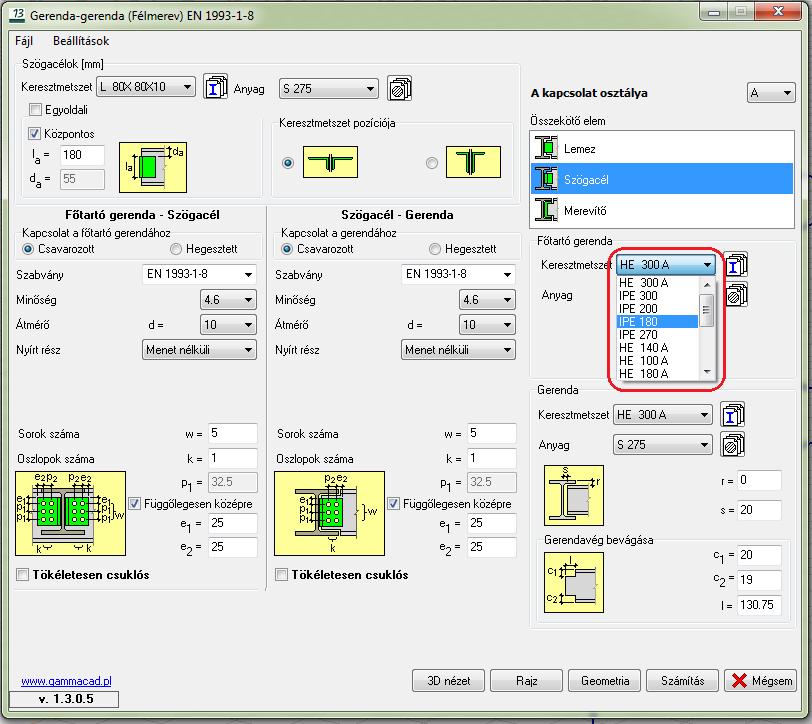Click the Számítás button
The height and width of the screenshot is (724, 812).
coord(683,680)
